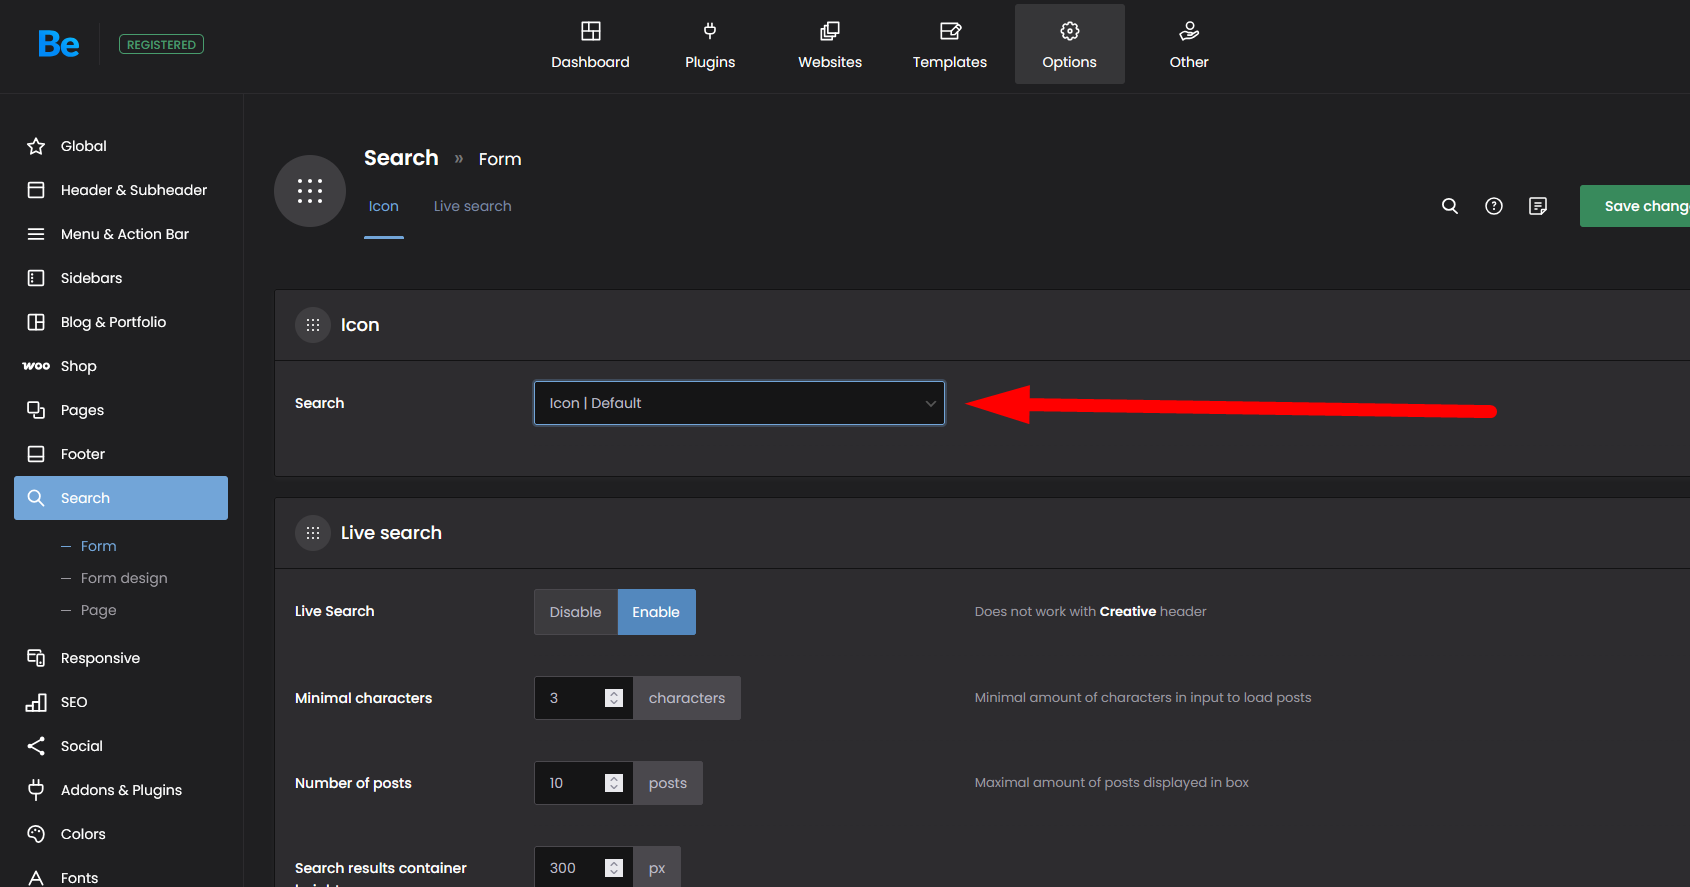Screen dimensions: 1690x887
Task: Collapse the Icon section grid handle
Action: (x=313, y=325)
